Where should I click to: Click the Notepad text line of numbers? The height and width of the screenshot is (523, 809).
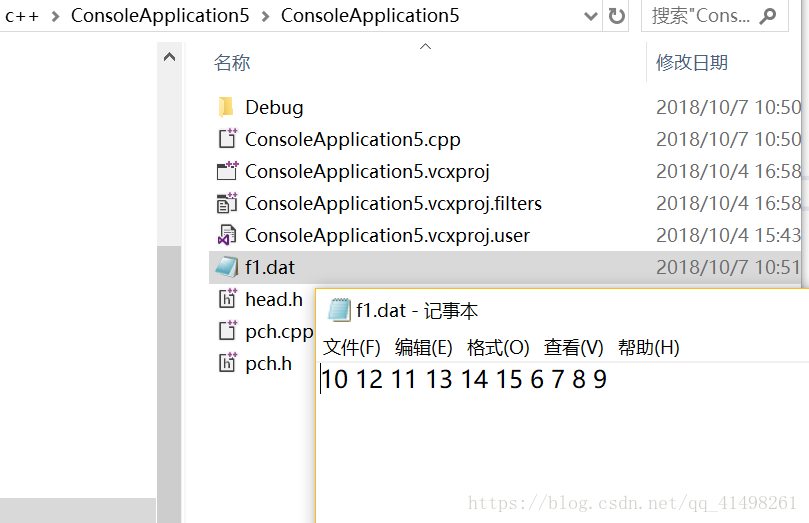pyautogui.click(x=464, y=379)
